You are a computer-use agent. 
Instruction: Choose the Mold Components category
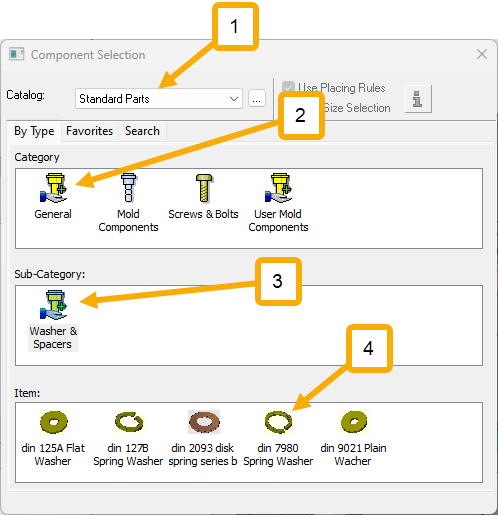pos(128,188)
